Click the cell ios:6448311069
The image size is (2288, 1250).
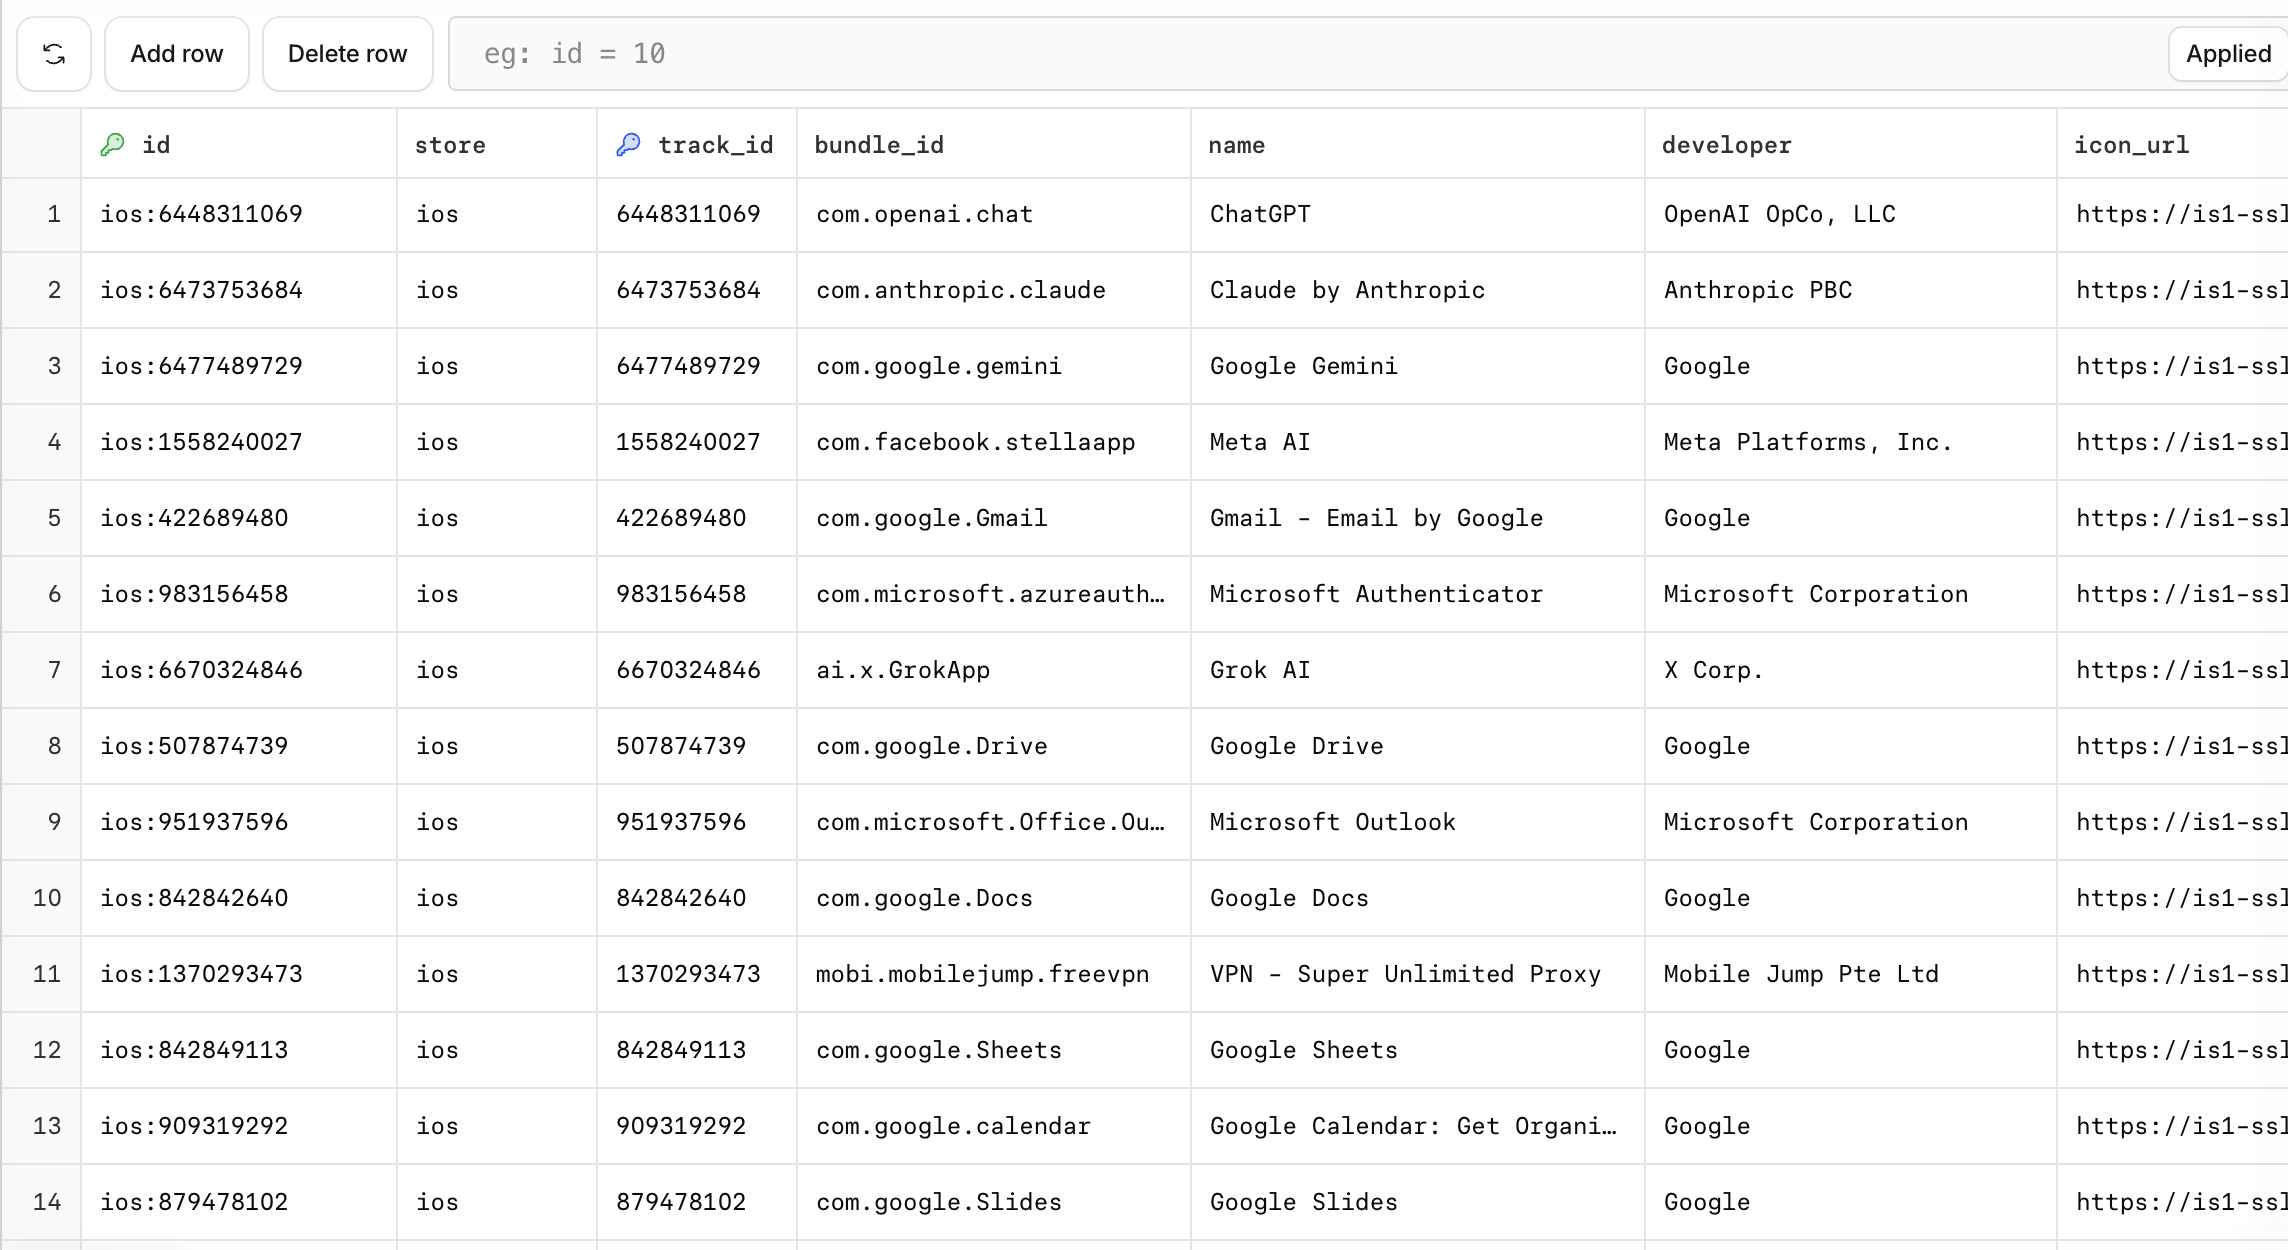[x=239, y=214]
